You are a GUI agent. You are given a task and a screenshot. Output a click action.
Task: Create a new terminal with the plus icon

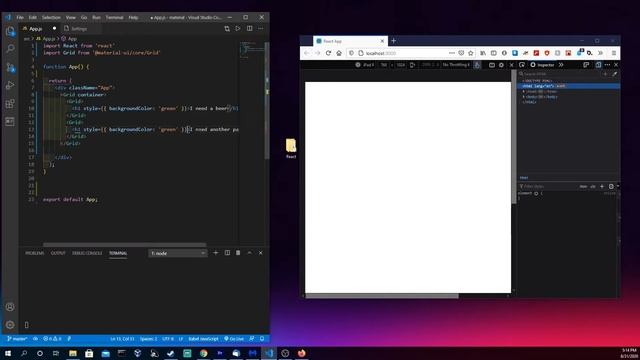click(216, 253)
